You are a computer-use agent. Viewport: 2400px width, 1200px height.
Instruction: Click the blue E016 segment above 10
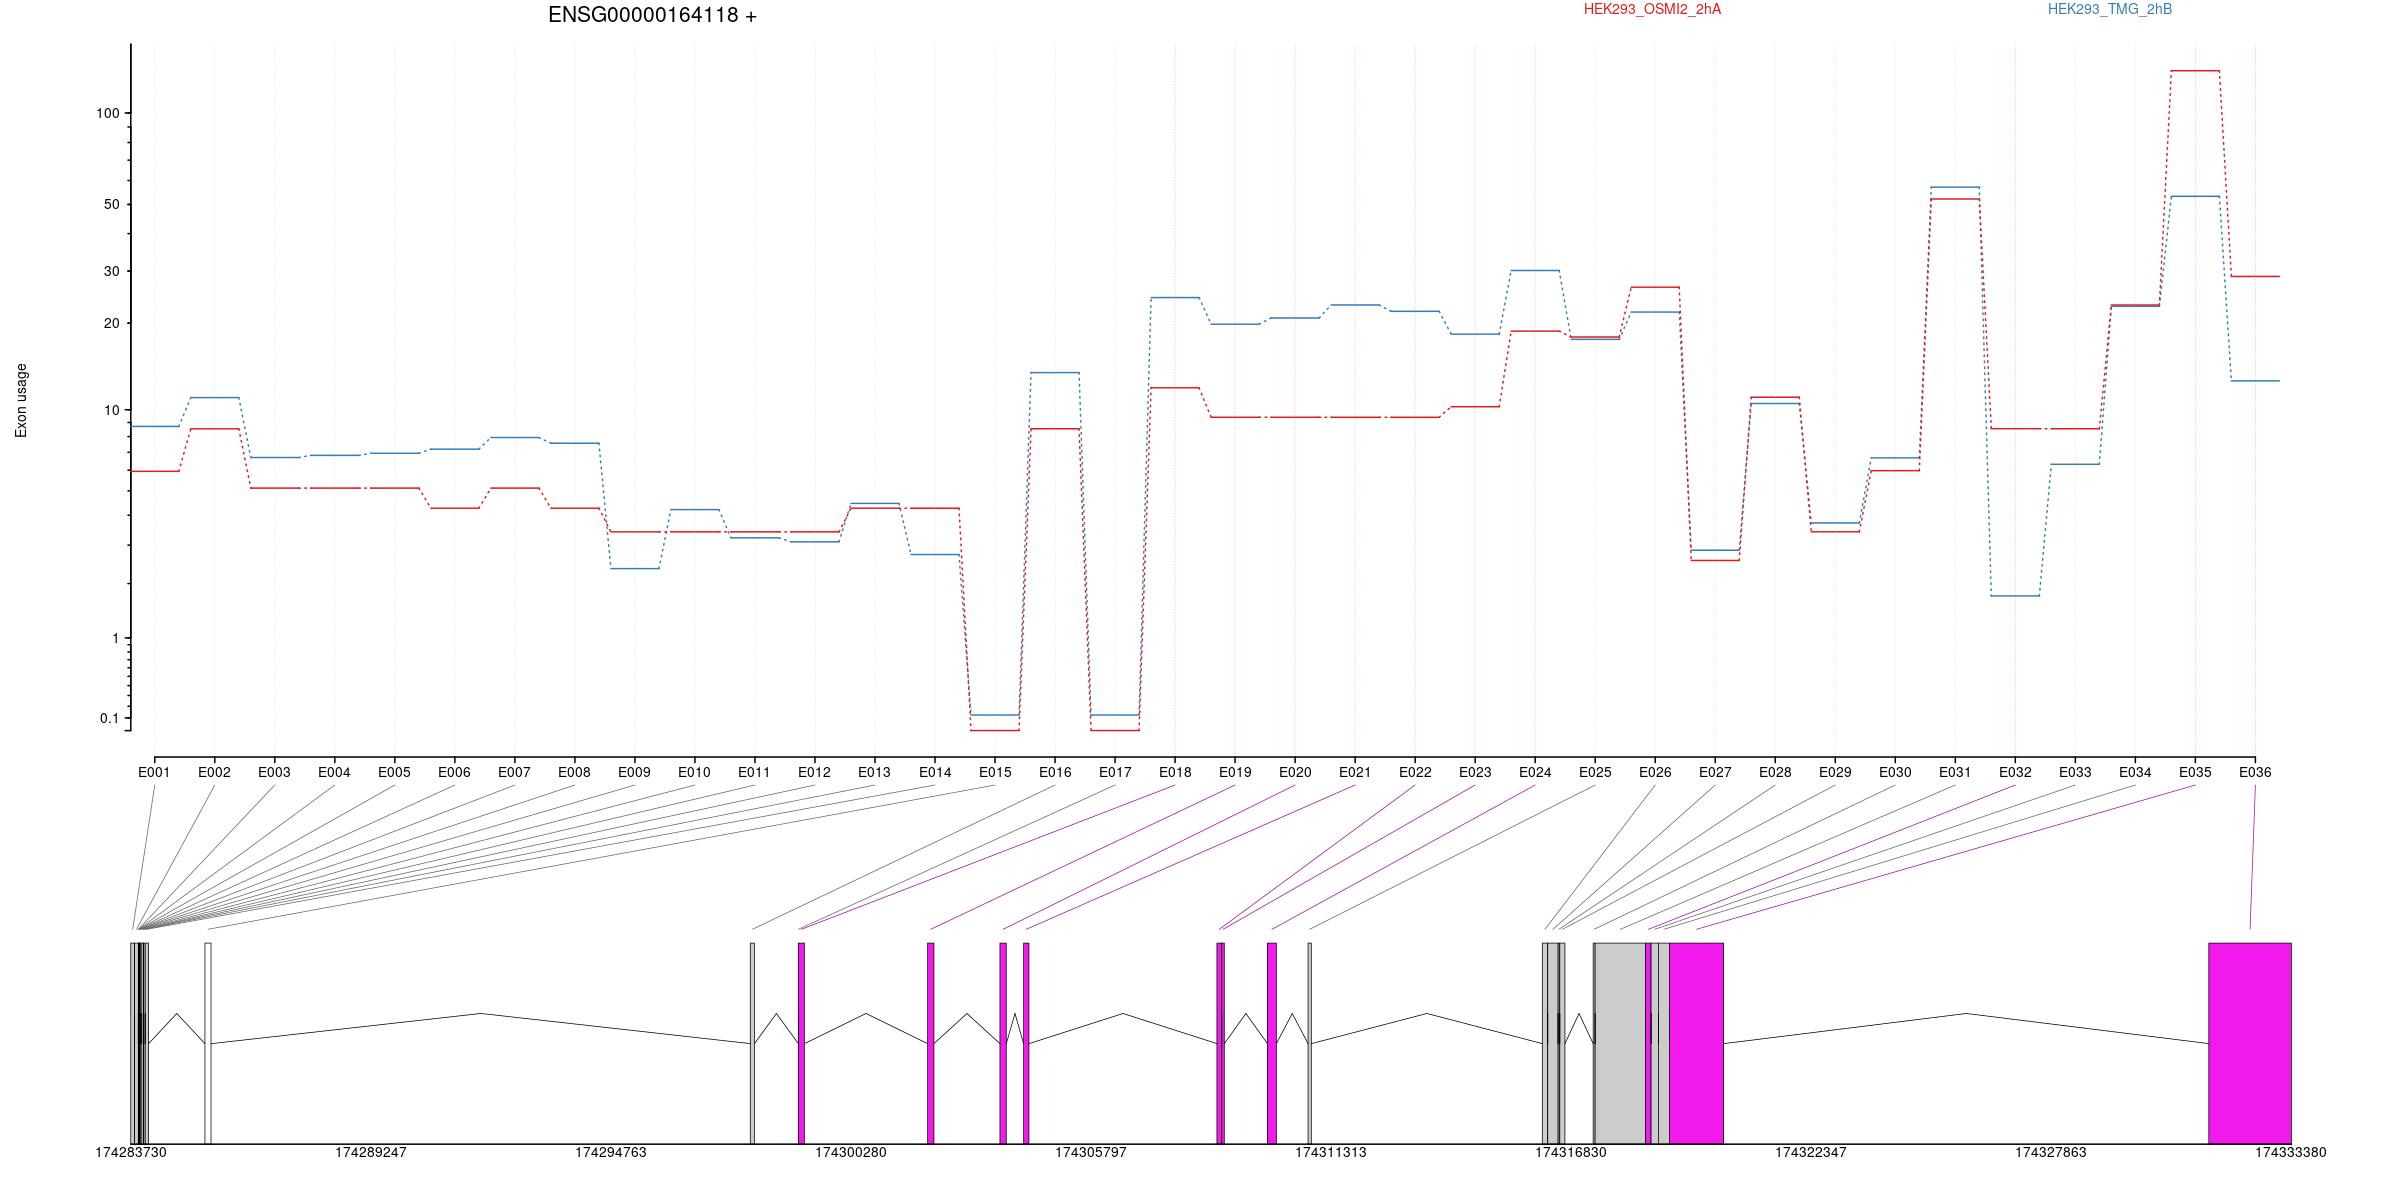click(1055, 372)
